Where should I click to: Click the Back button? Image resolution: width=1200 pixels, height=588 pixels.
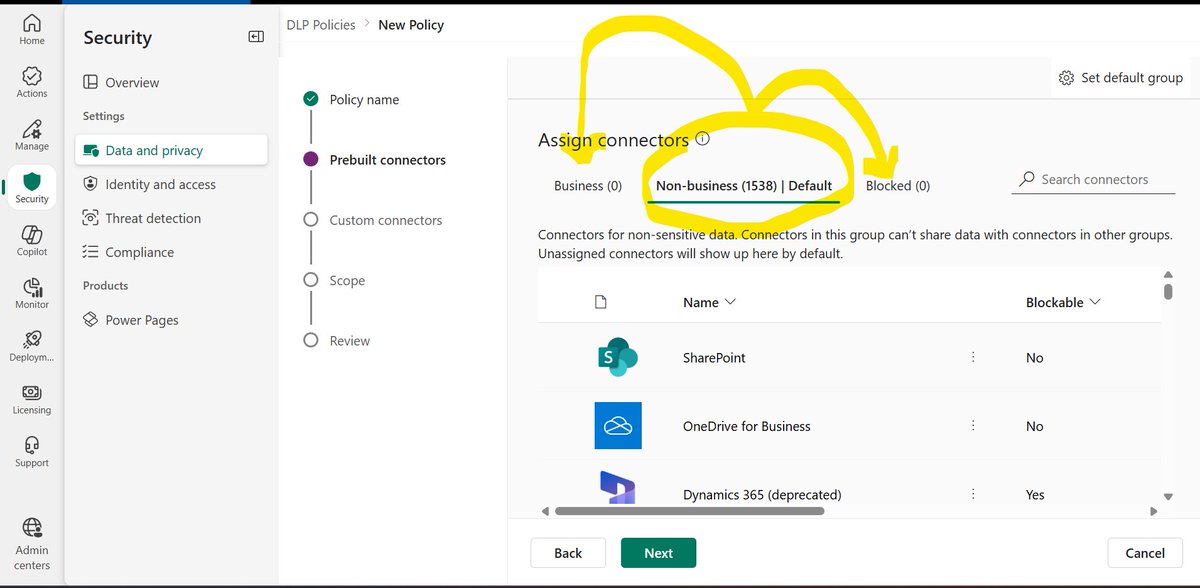click(568, 553)
